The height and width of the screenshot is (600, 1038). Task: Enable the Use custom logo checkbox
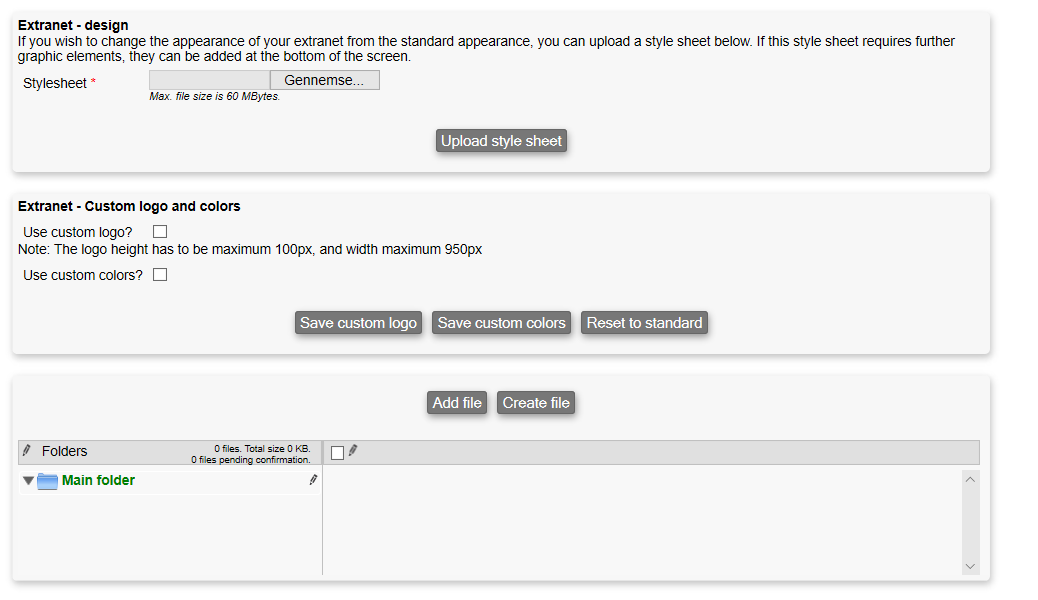pos(160,232)
